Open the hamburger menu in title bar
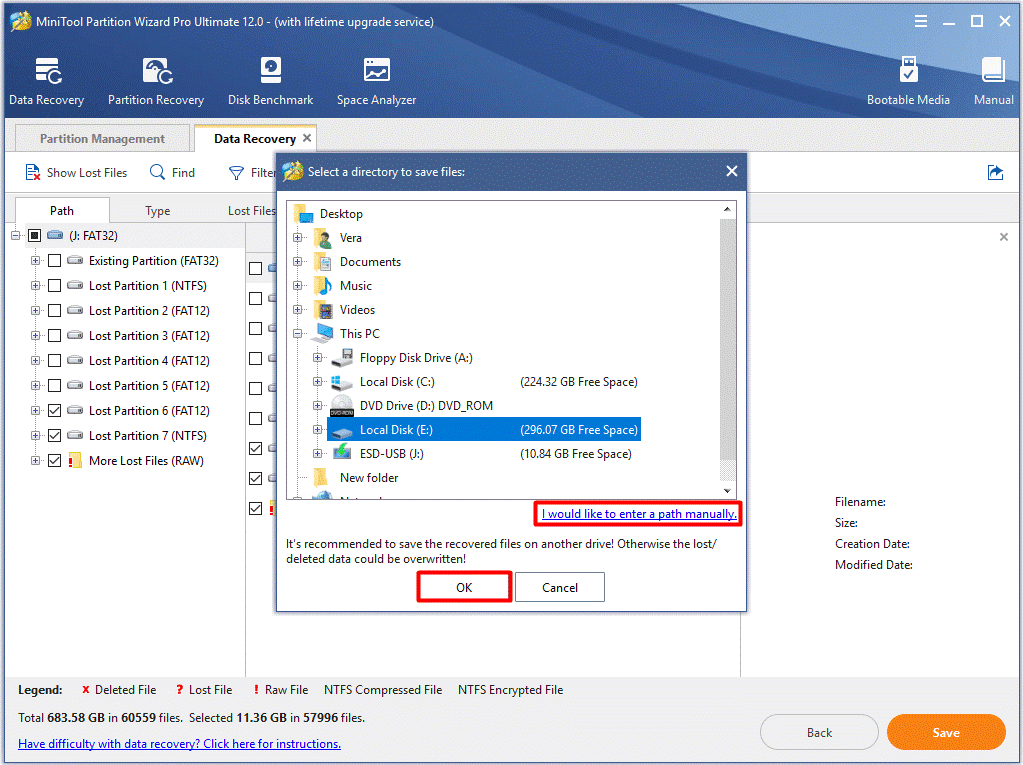 pos(921,22)
